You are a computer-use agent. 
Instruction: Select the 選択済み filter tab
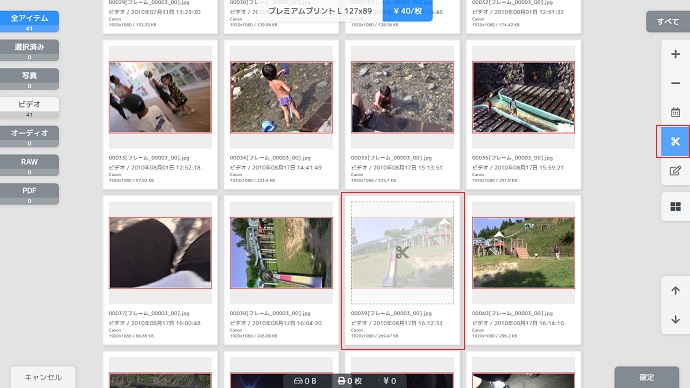[x=29, y=50]
